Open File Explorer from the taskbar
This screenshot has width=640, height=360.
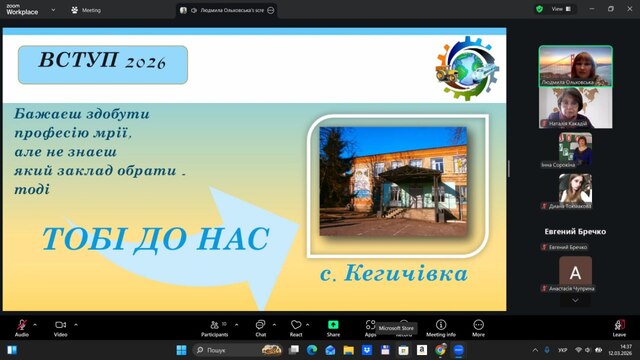[x=349, y=350]
